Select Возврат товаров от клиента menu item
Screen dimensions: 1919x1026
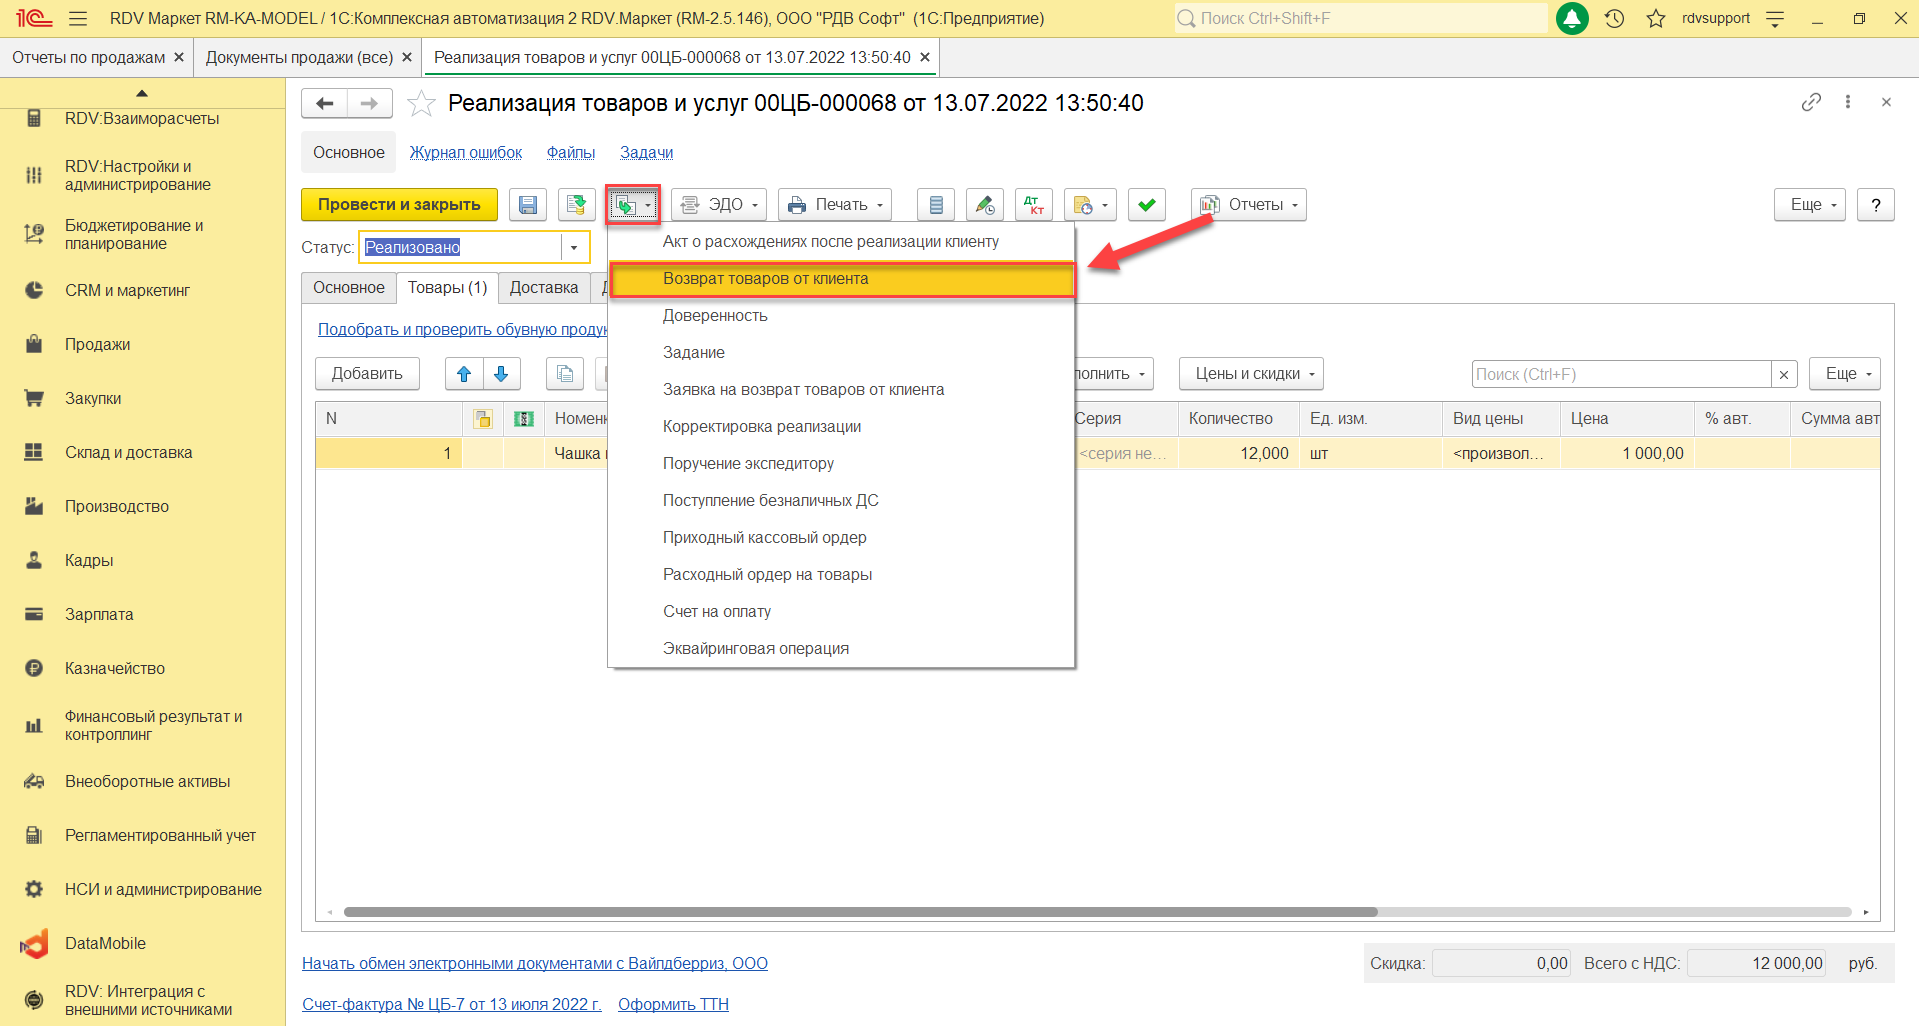point(765,279)
